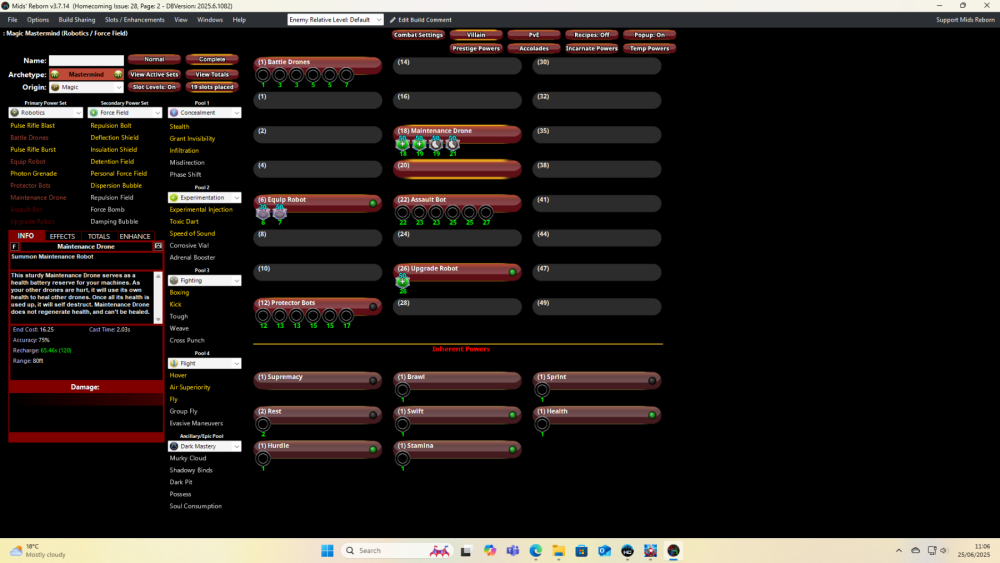Click the first enhancement icon under Equip Robot

(263, 212)
